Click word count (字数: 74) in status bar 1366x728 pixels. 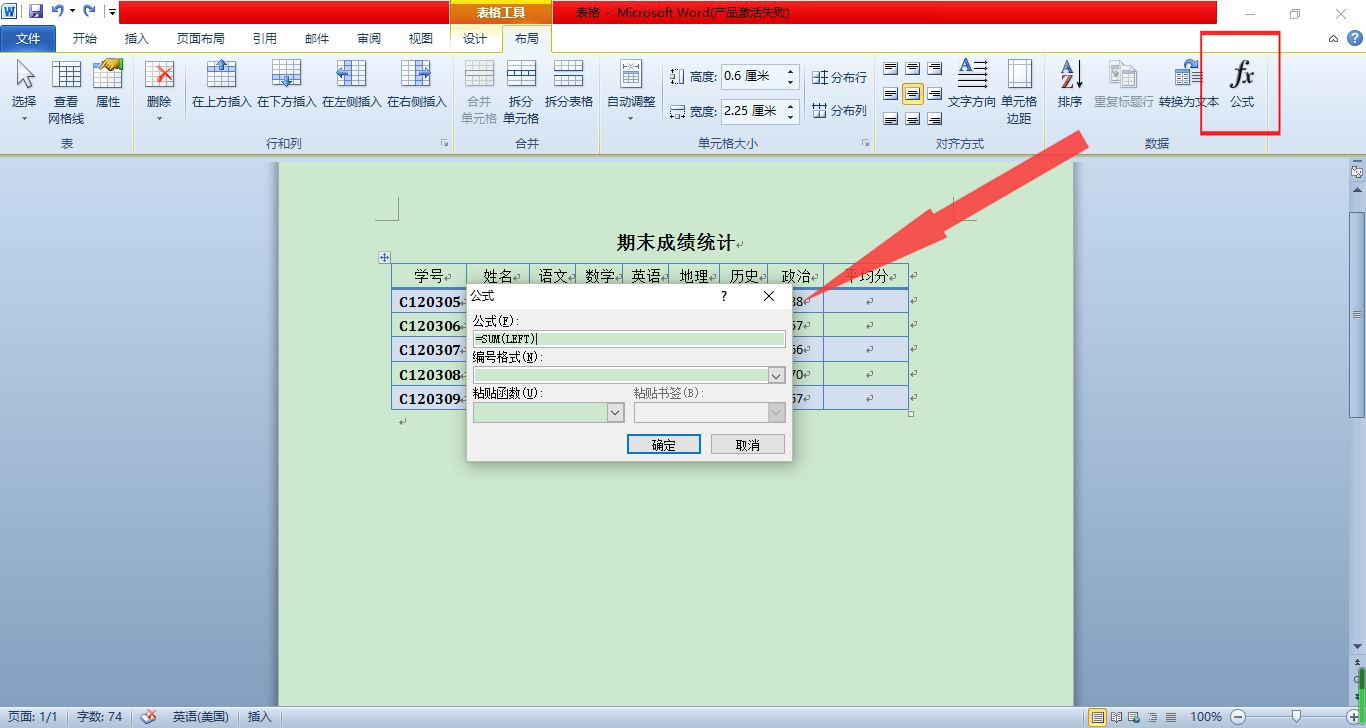point(100,717)
